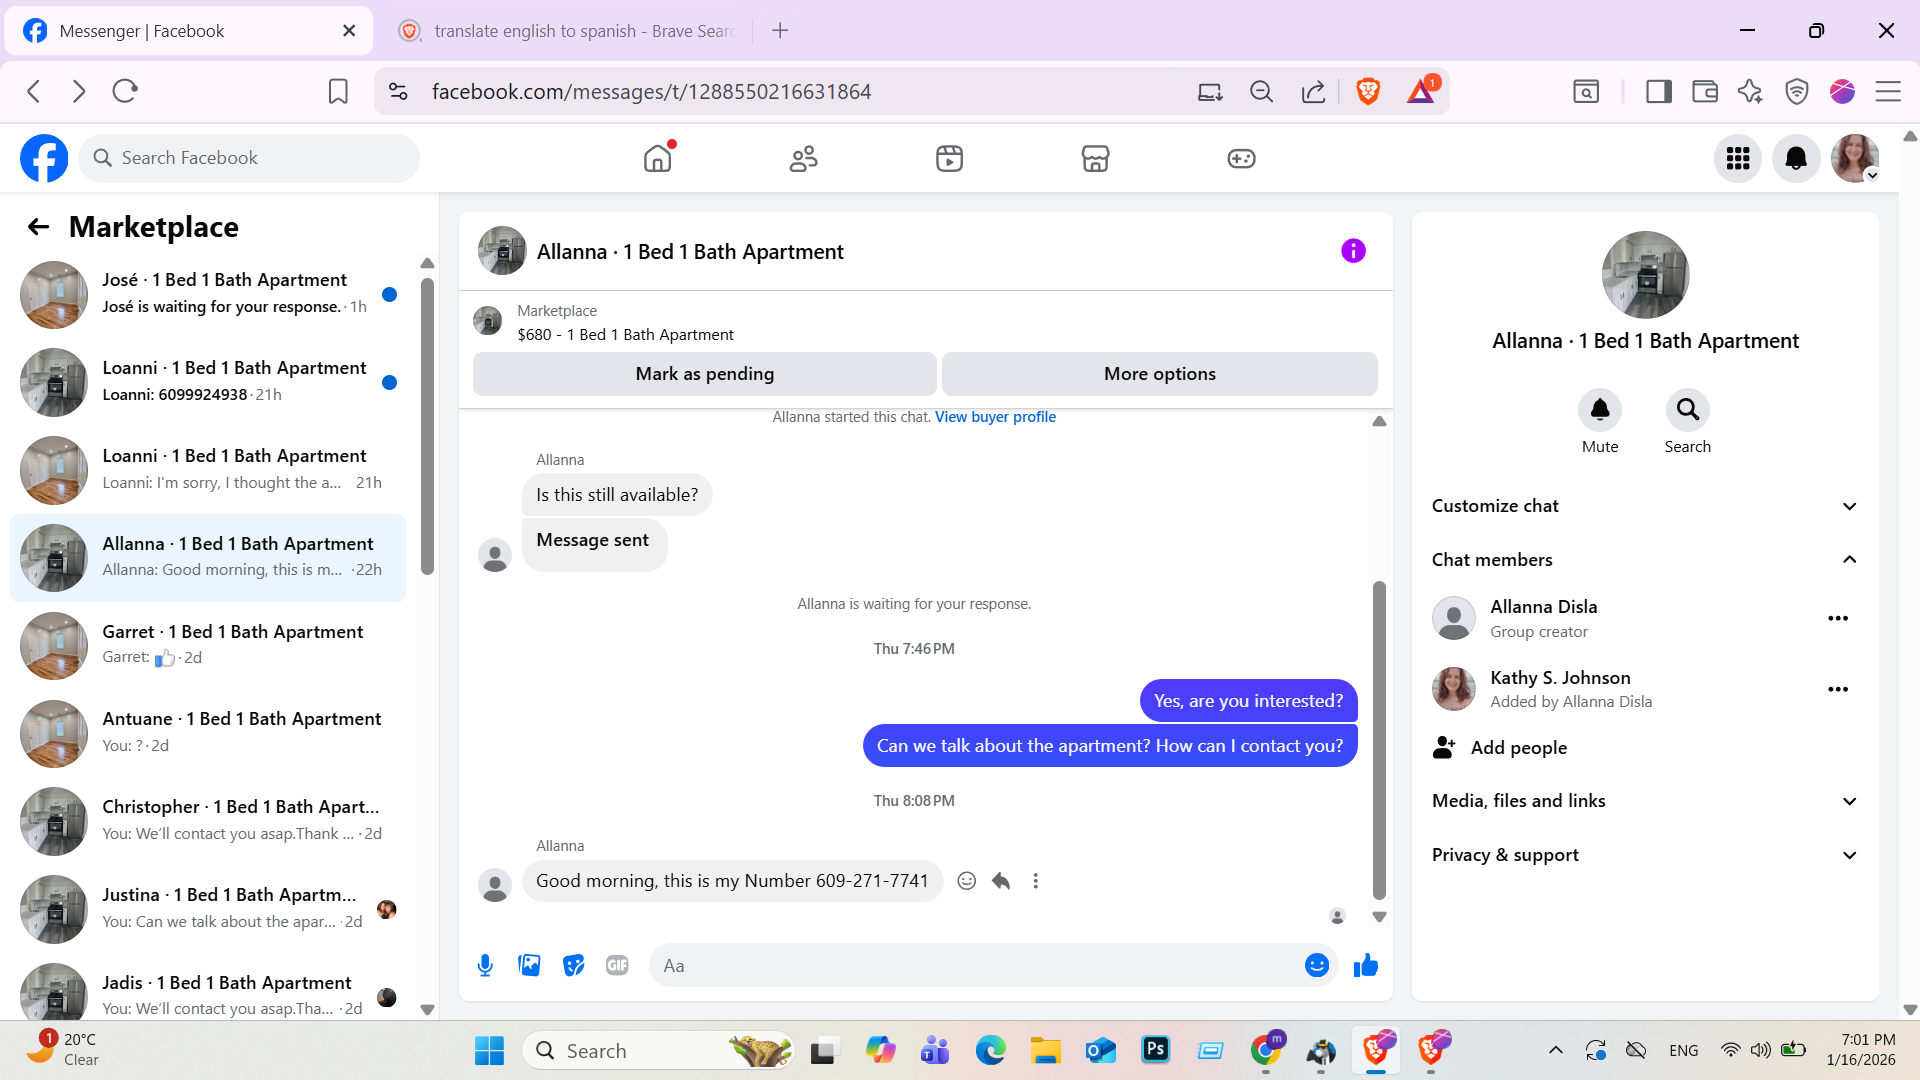Switch to the Brave Search translate tab
Screen dimensions: 1920x1080
(573, 31)
